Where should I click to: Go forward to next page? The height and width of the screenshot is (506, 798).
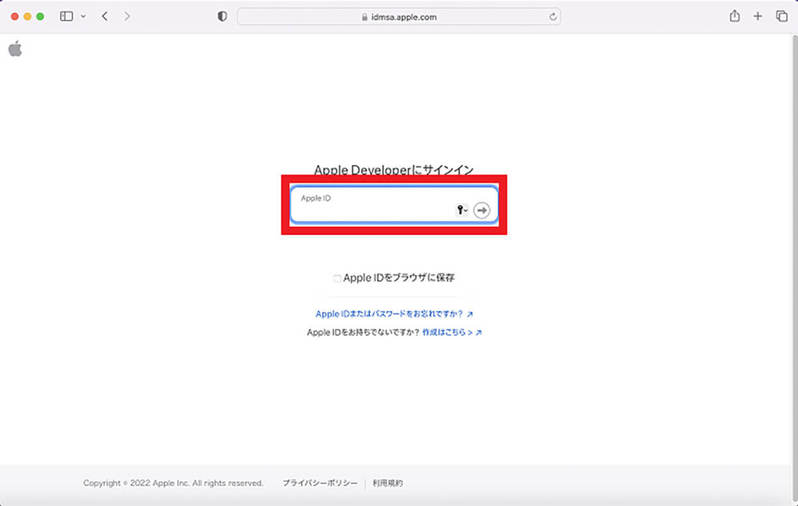click(x=127, y=16)
